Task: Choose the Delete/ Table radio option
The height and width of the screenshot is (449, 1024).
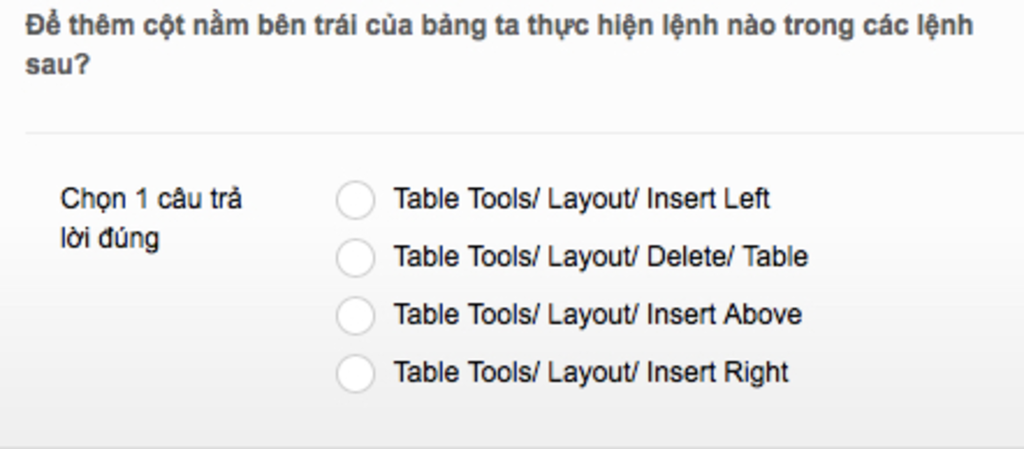Action: pos(355,258)
